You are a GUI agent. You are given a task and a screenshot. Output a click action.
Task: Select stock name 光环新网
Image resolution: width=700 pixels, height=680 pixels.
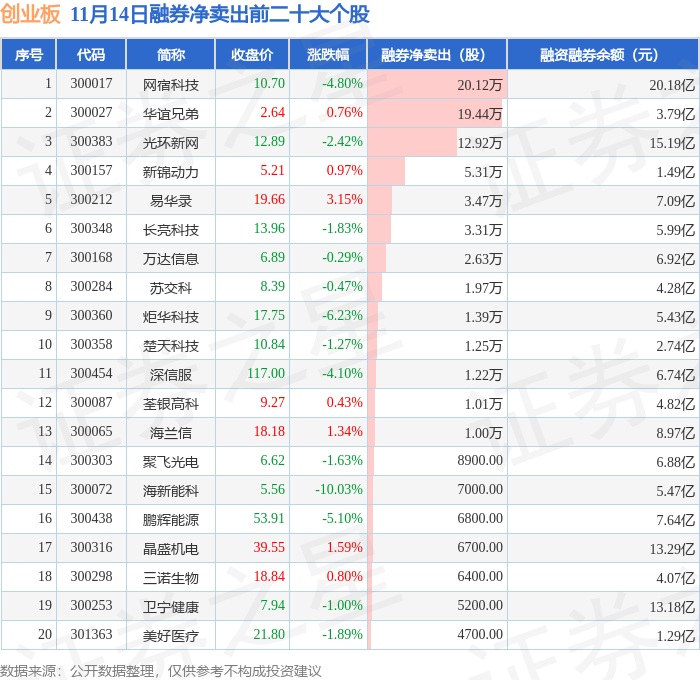(171, 142)
